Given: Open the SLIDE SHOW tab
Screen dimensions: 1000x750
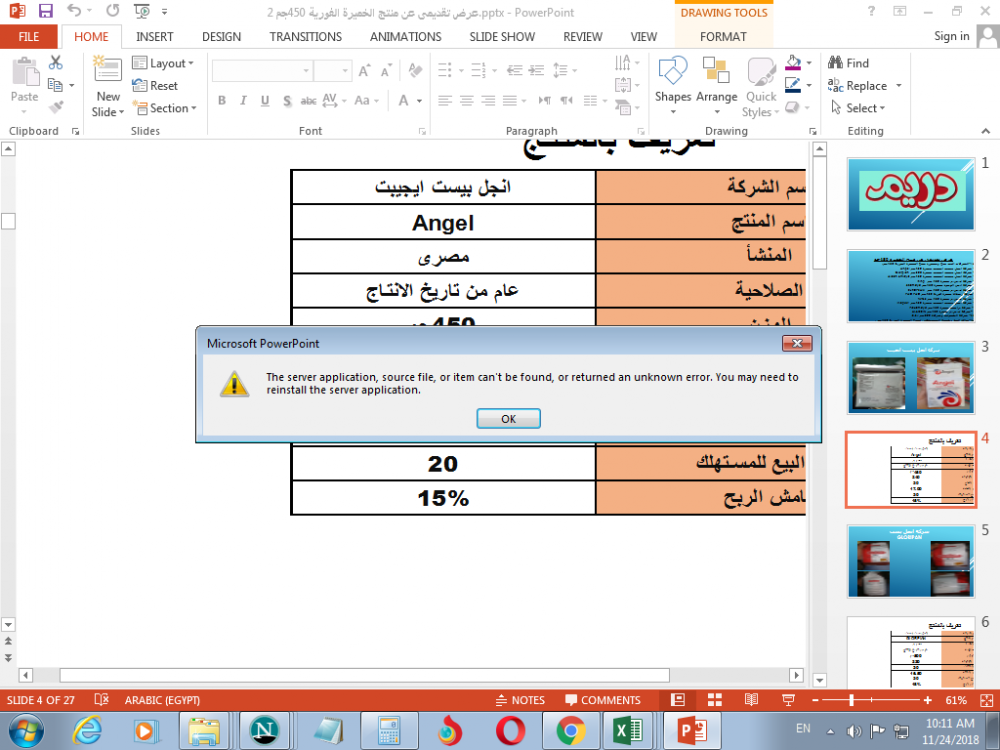Looking at the screenshot, I should click(502, 37).
